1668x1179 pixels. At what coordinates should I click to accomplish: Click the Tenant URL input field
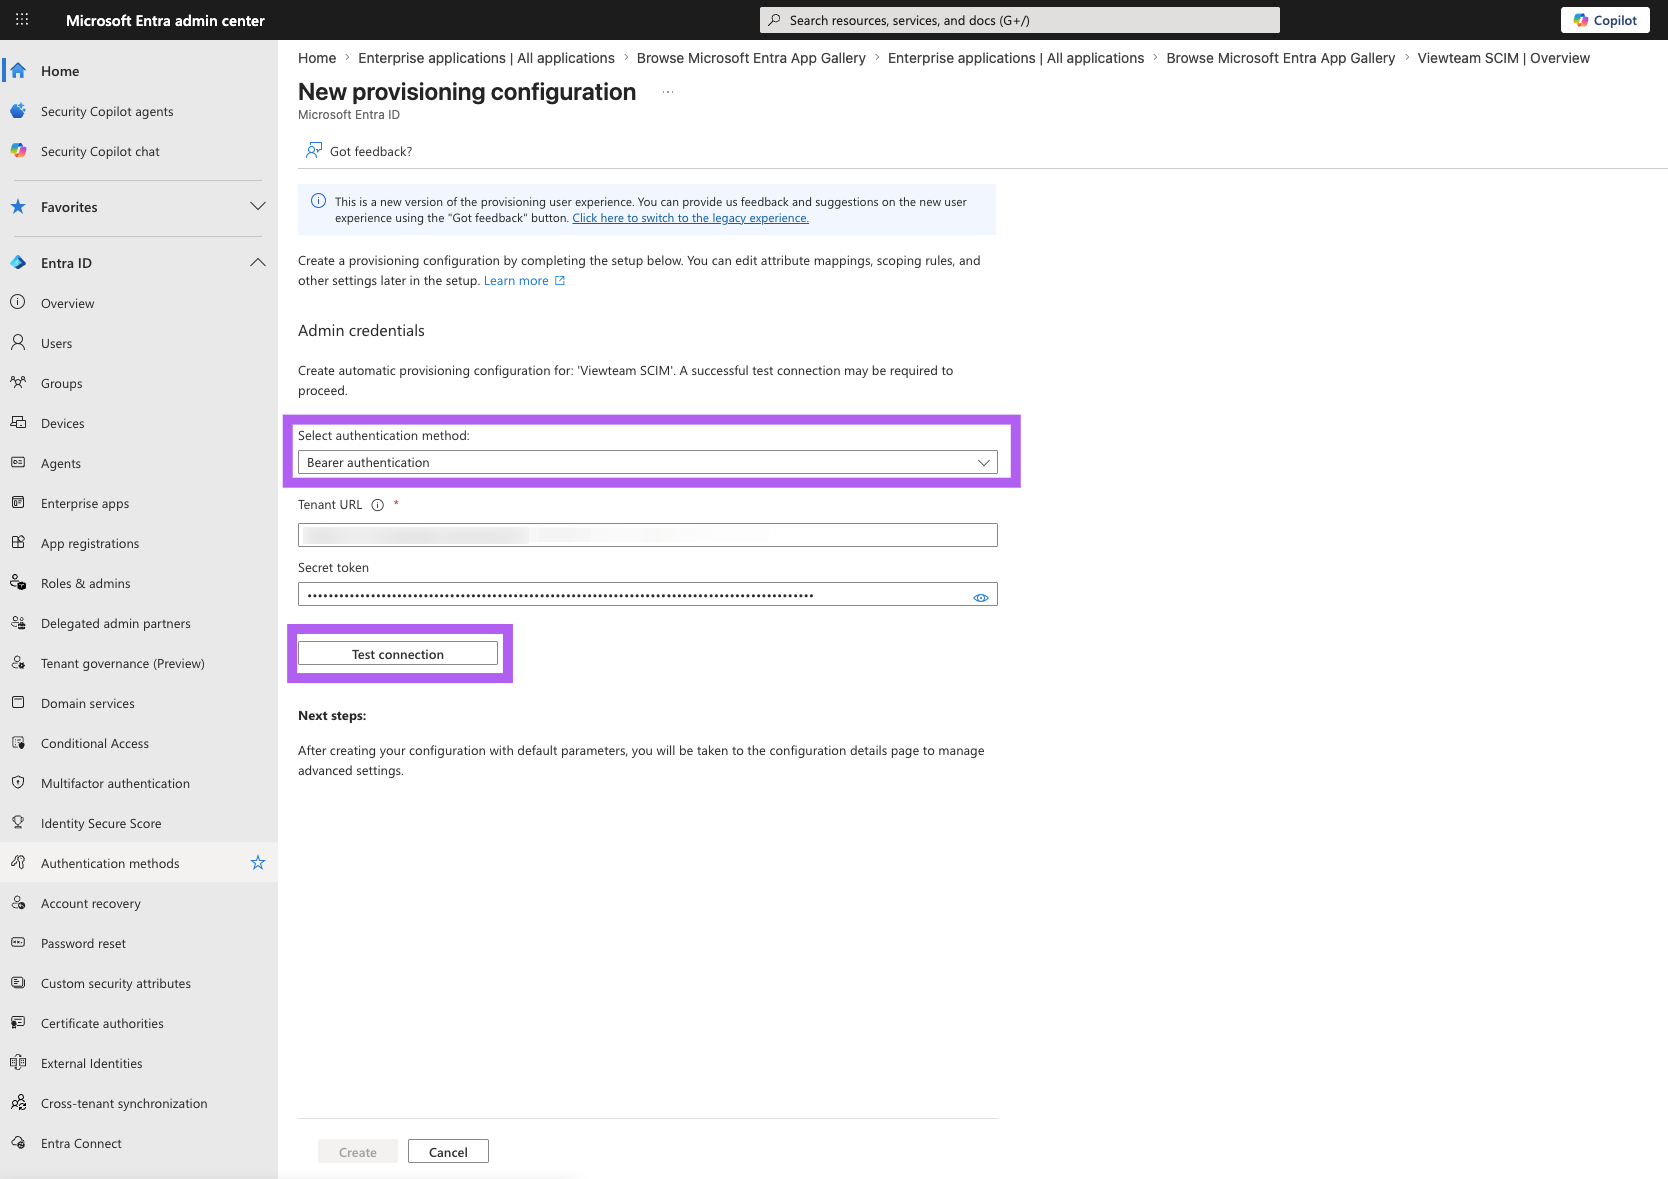click(x=648, y=535)
